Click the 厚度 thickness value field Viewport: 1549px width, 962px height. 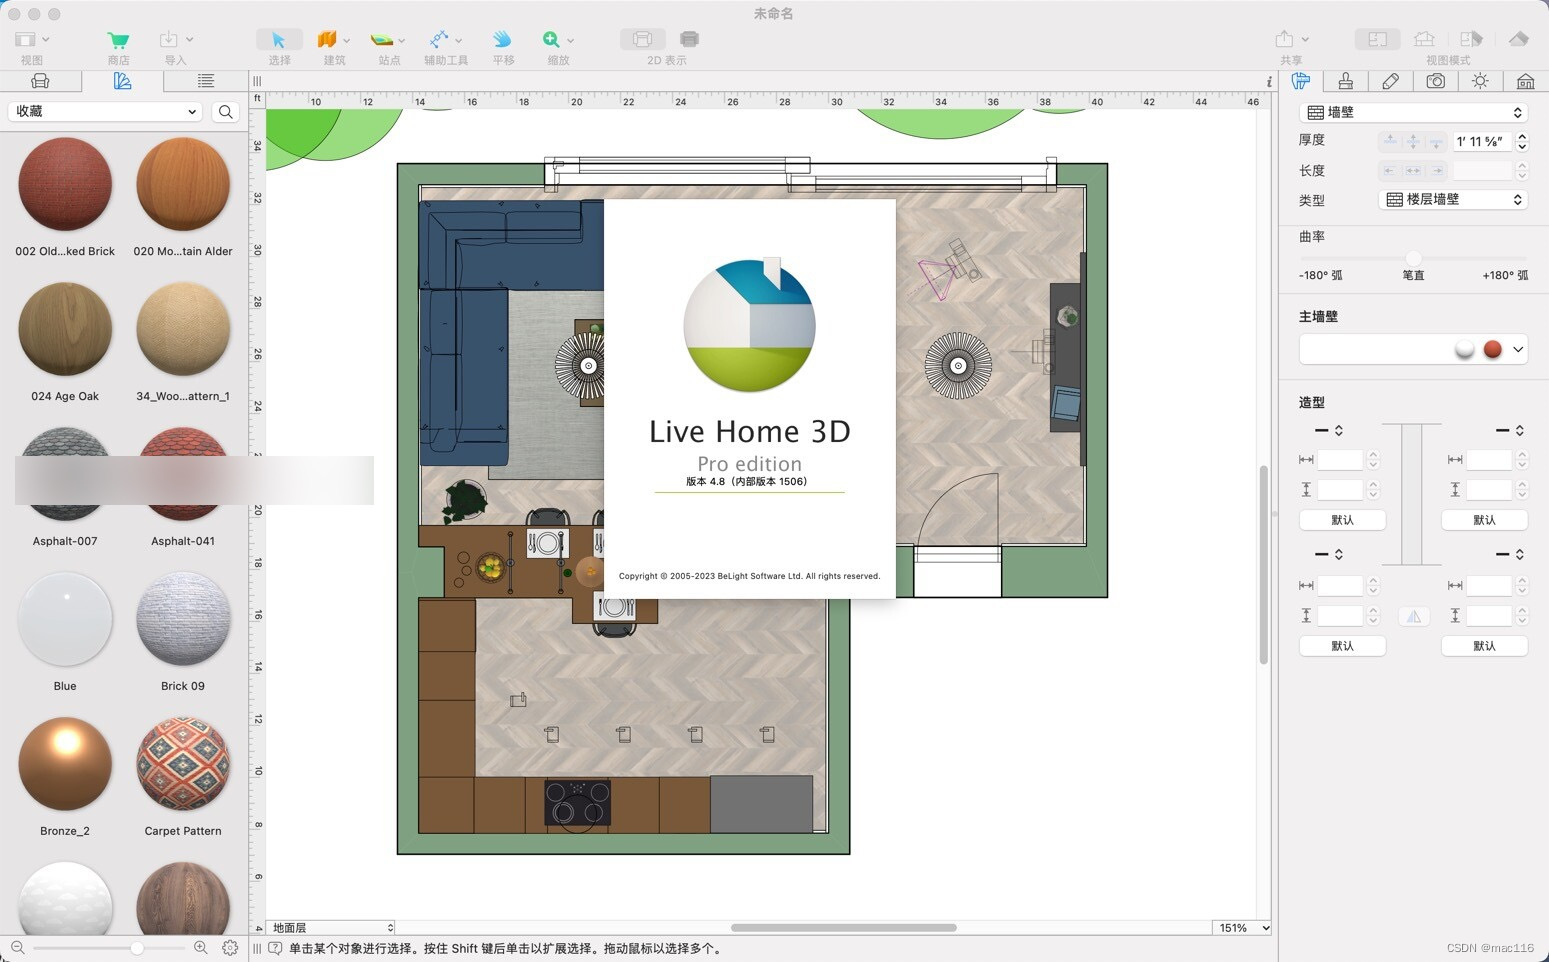(1482, 141)
